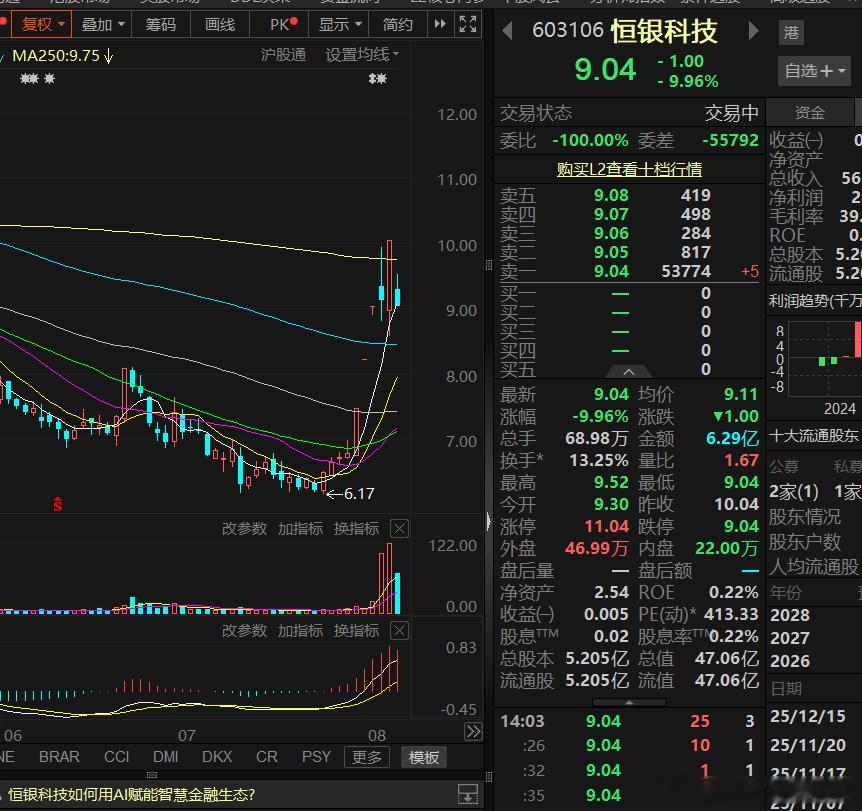862x811 pixels.
Task: Click the 25/11/20 date entry
Action: [808, 745]
